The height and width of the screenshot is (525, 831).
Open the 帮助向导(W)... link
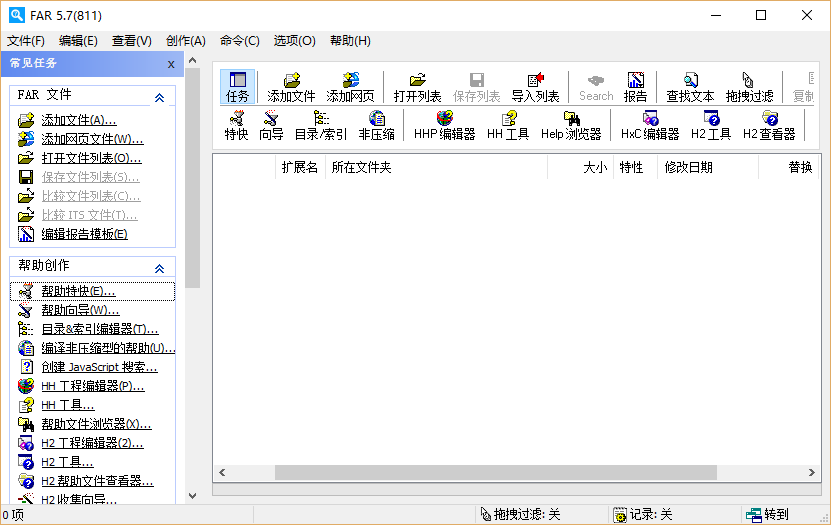80,310
